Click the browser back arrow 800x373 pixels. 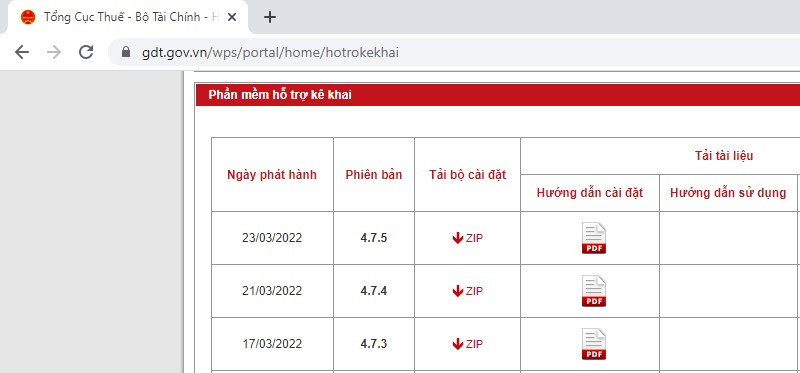[22, 52]
